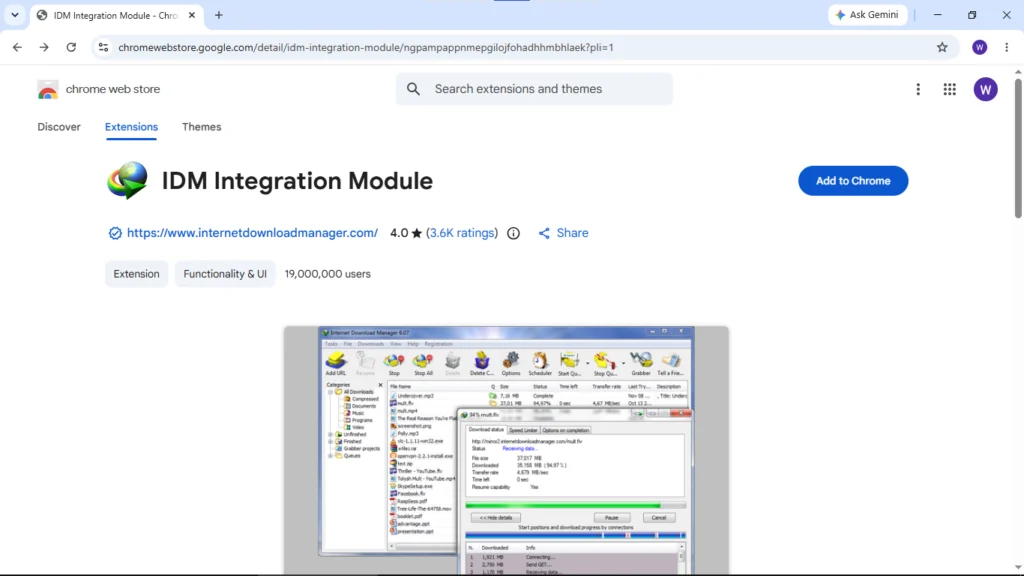1024x576 pixels.
Task: Bookmark this page with the star icon
Action: point(942,47)
